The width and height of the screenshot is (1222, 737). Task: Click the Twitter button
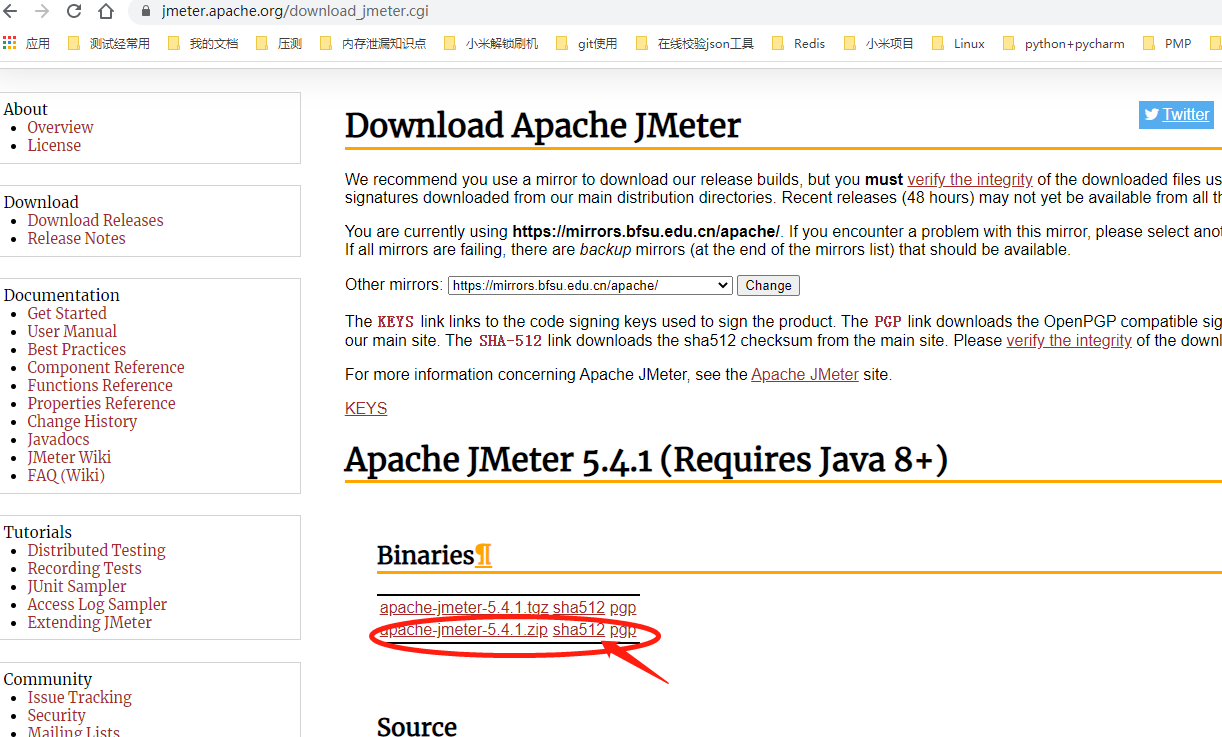[1176, 114]
